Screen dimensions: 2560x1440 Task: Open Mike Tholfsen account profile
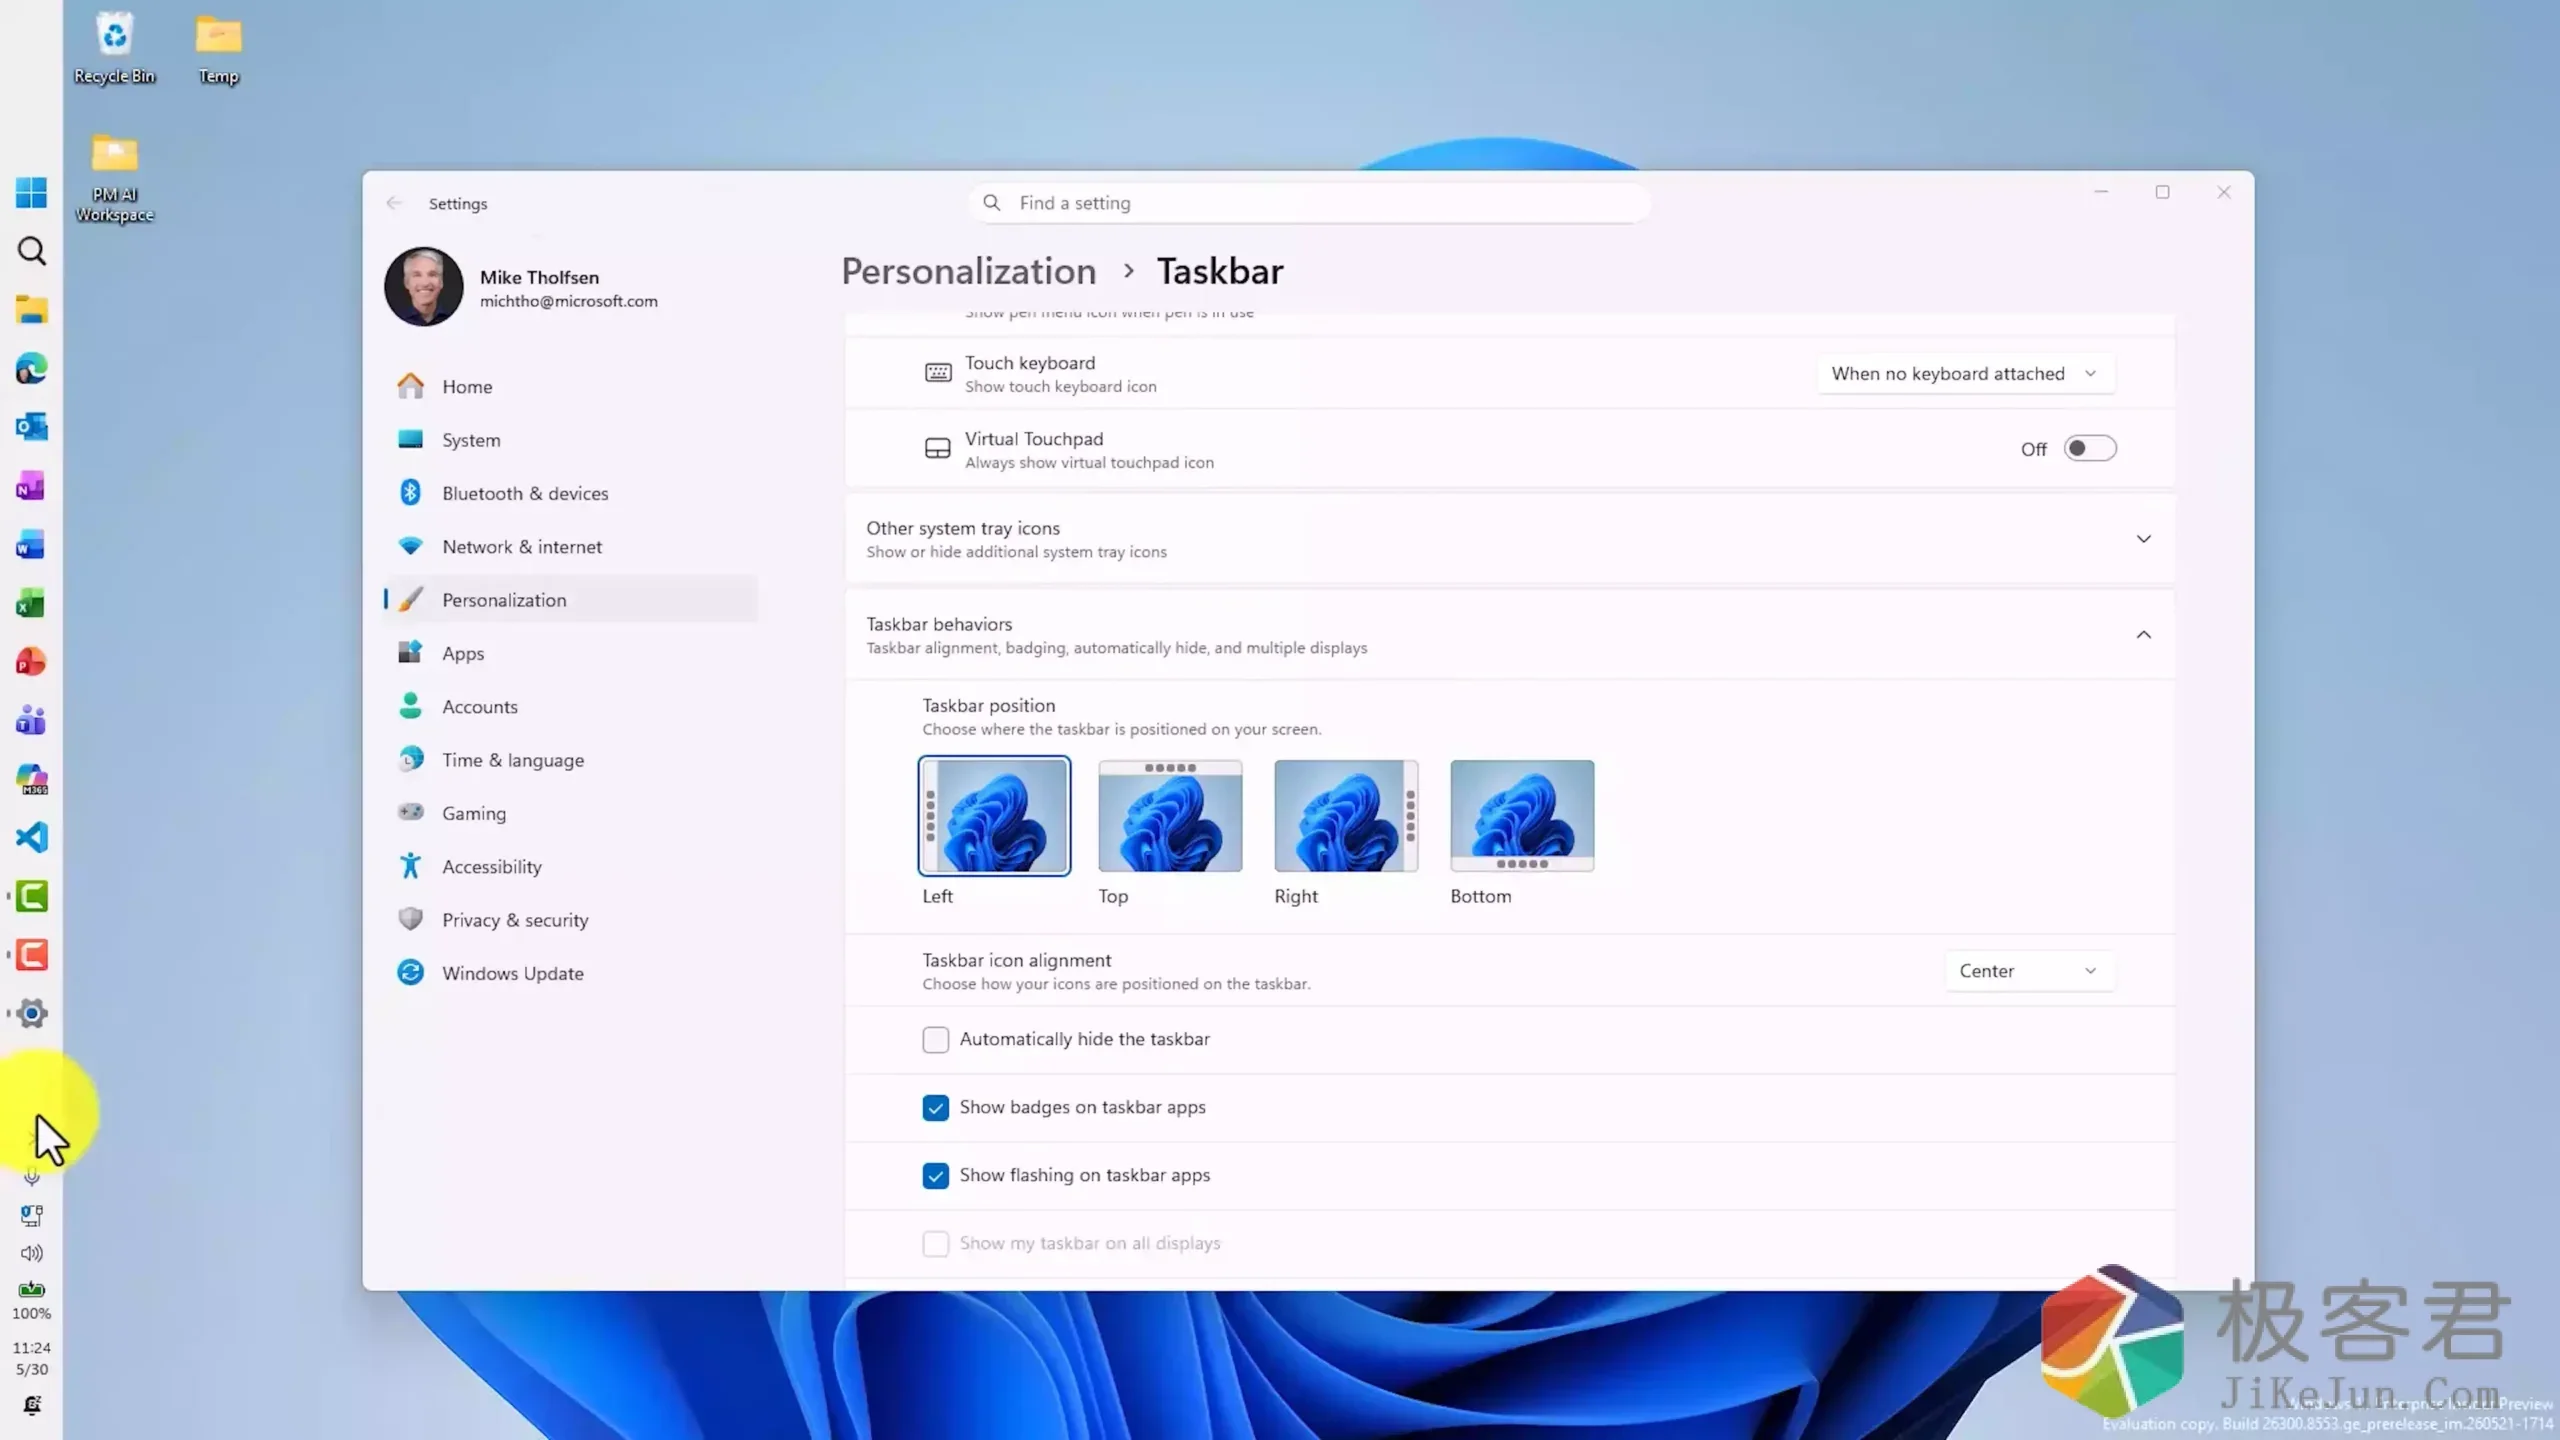521,287
